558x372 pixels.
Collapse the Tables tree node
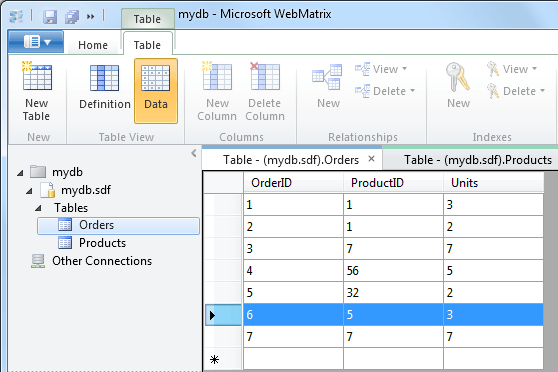coord(38,208)
